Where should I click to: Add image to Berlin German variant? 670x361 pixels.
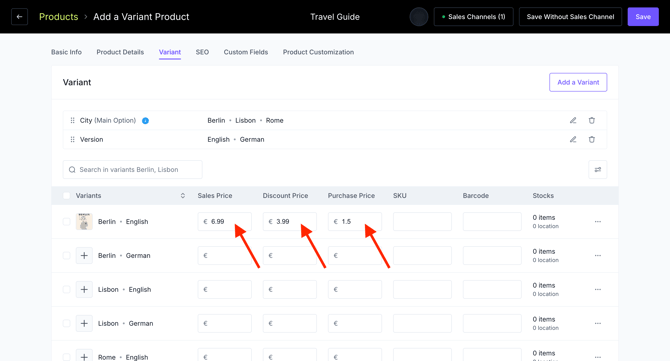point(84,255)
